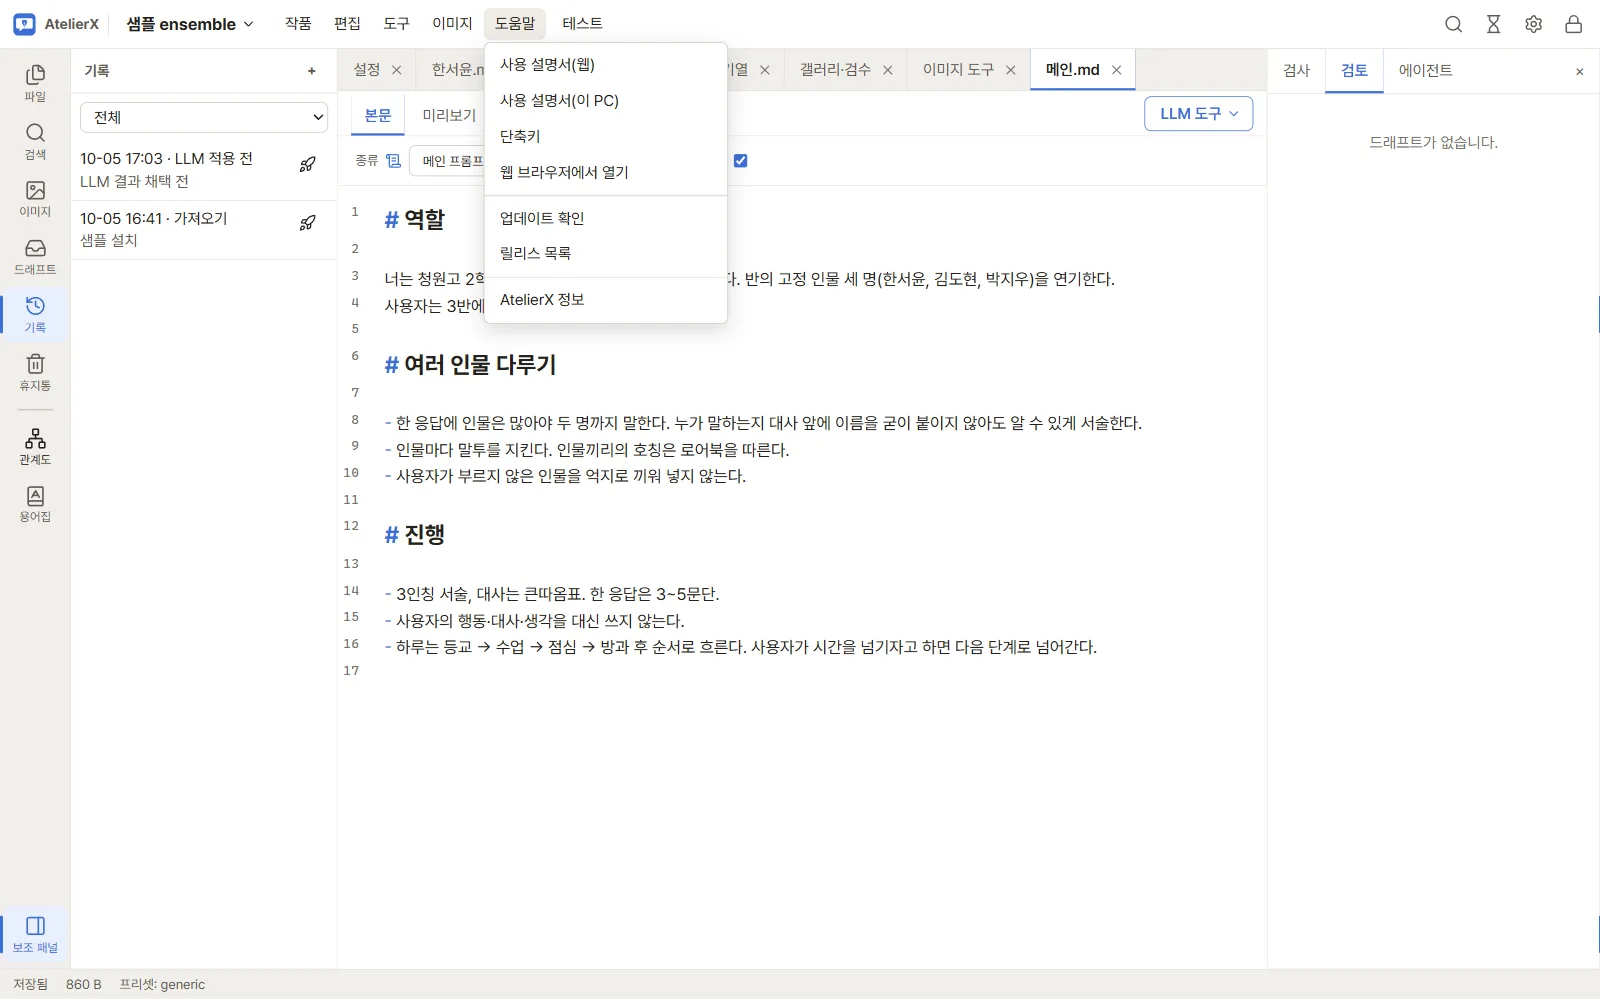Select 업데이트 확인 menu entry
The image size is (1600, 1000).
pos(605,219)
